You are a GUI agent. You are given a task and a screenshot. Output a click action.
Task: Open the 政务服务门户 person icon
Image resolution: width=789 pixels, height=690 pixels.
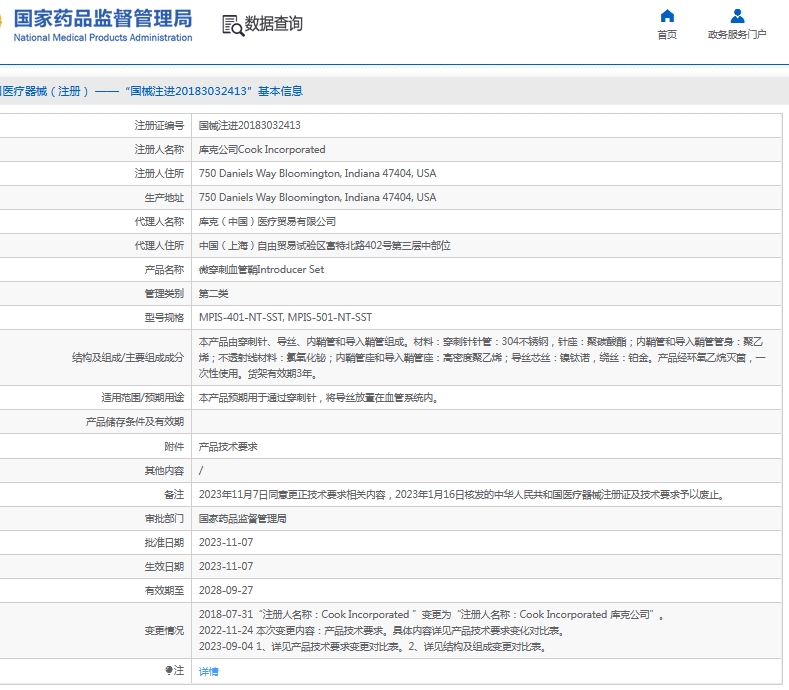coord(737,16)
